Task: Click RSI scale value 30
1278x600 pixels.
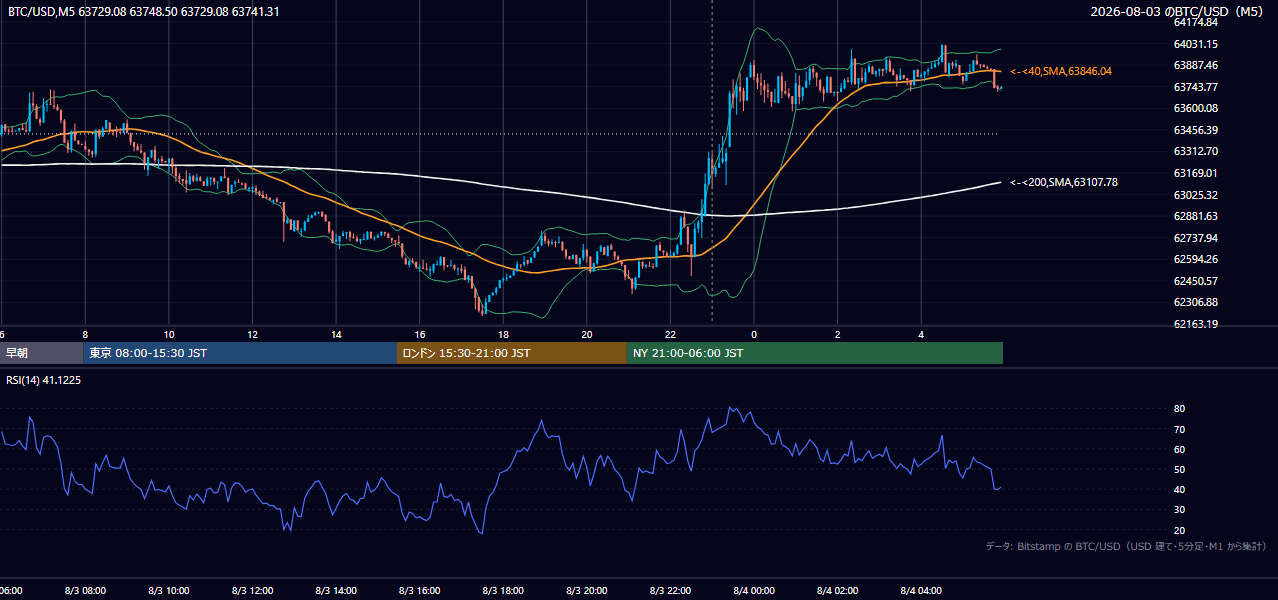Action: pos(1179,510)
